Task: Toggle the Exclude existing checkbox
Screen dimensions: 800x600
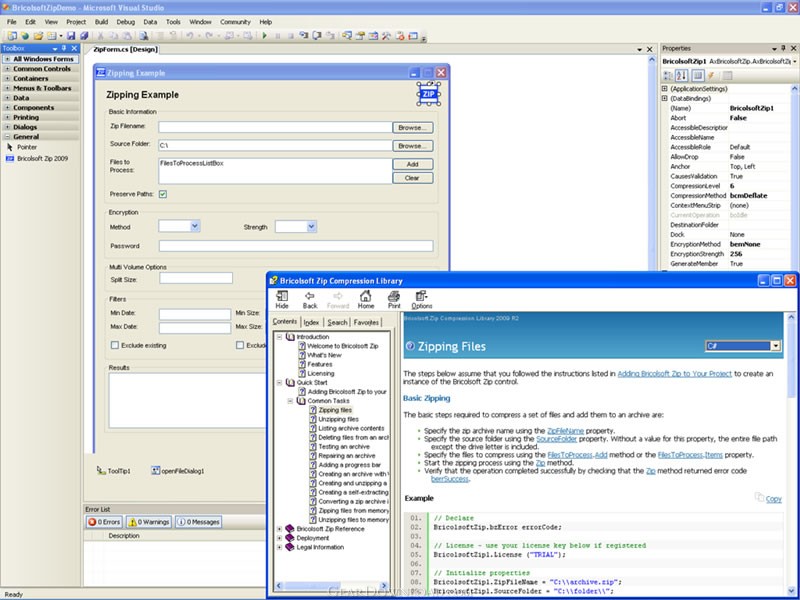Action: 115,345
